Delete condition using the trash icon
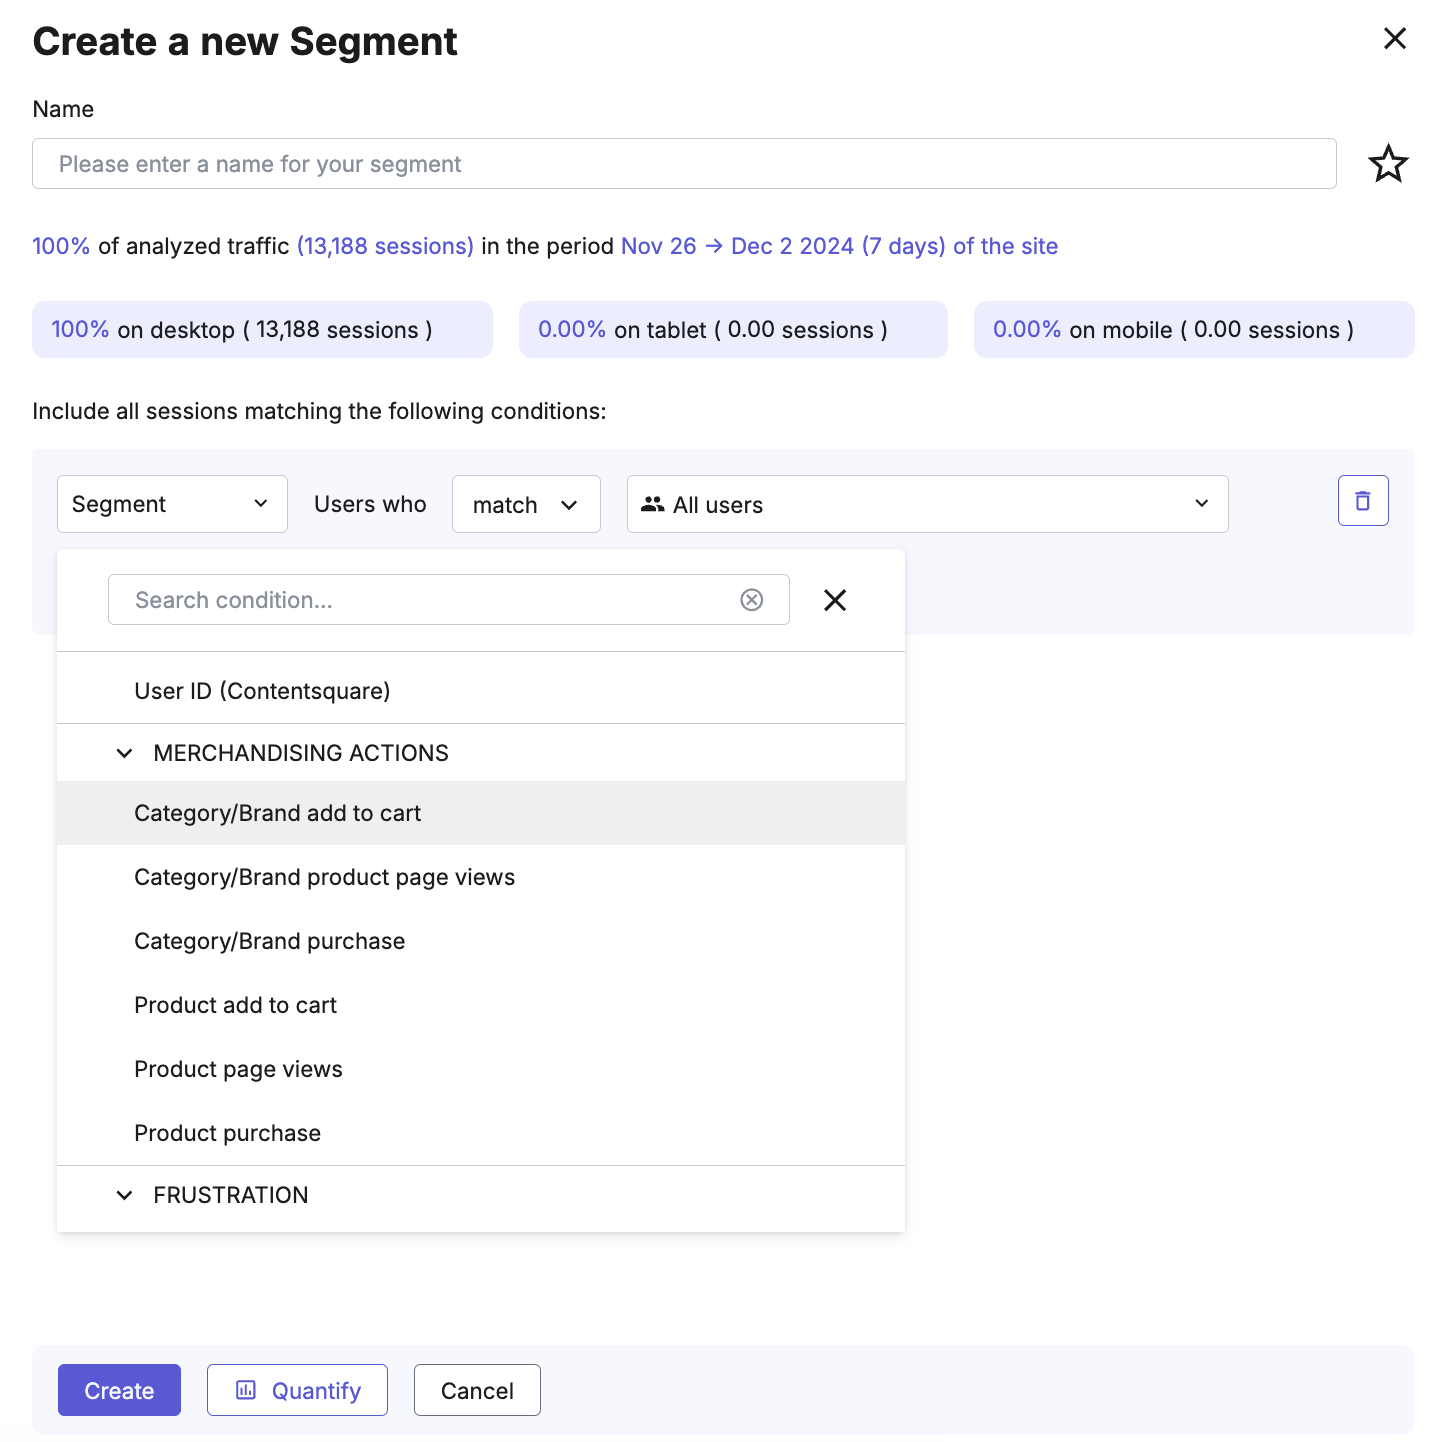The width and height of the screenshot is (1446, 1442). point(1363,500)
